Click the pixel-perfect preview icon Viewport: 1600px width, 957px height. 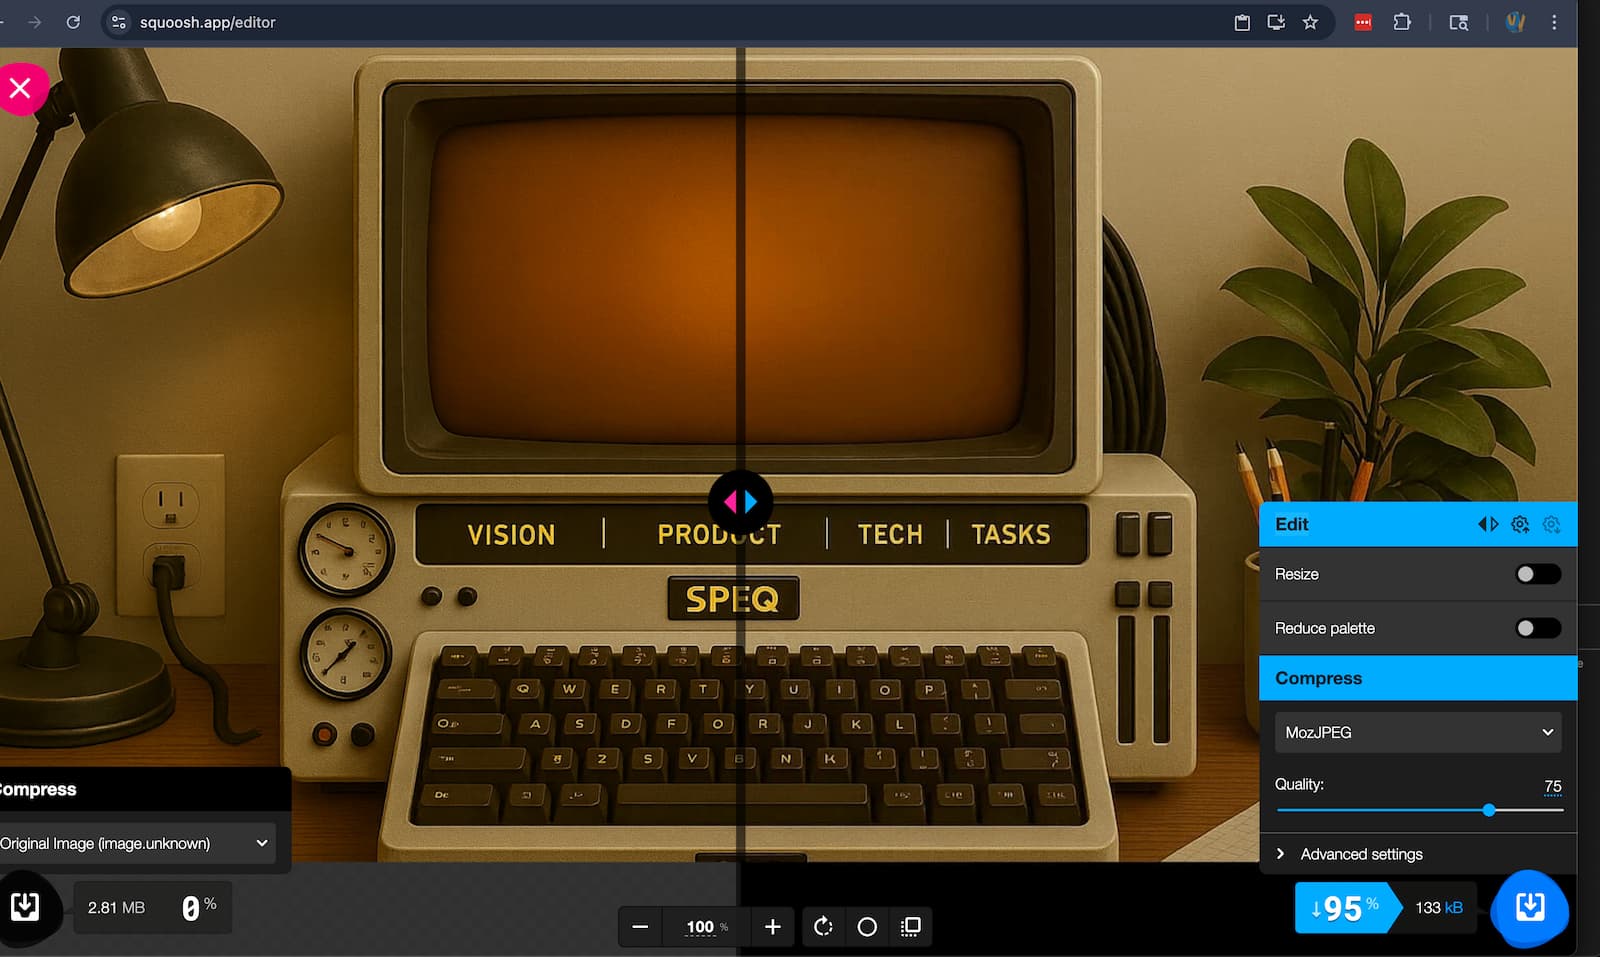911,927
